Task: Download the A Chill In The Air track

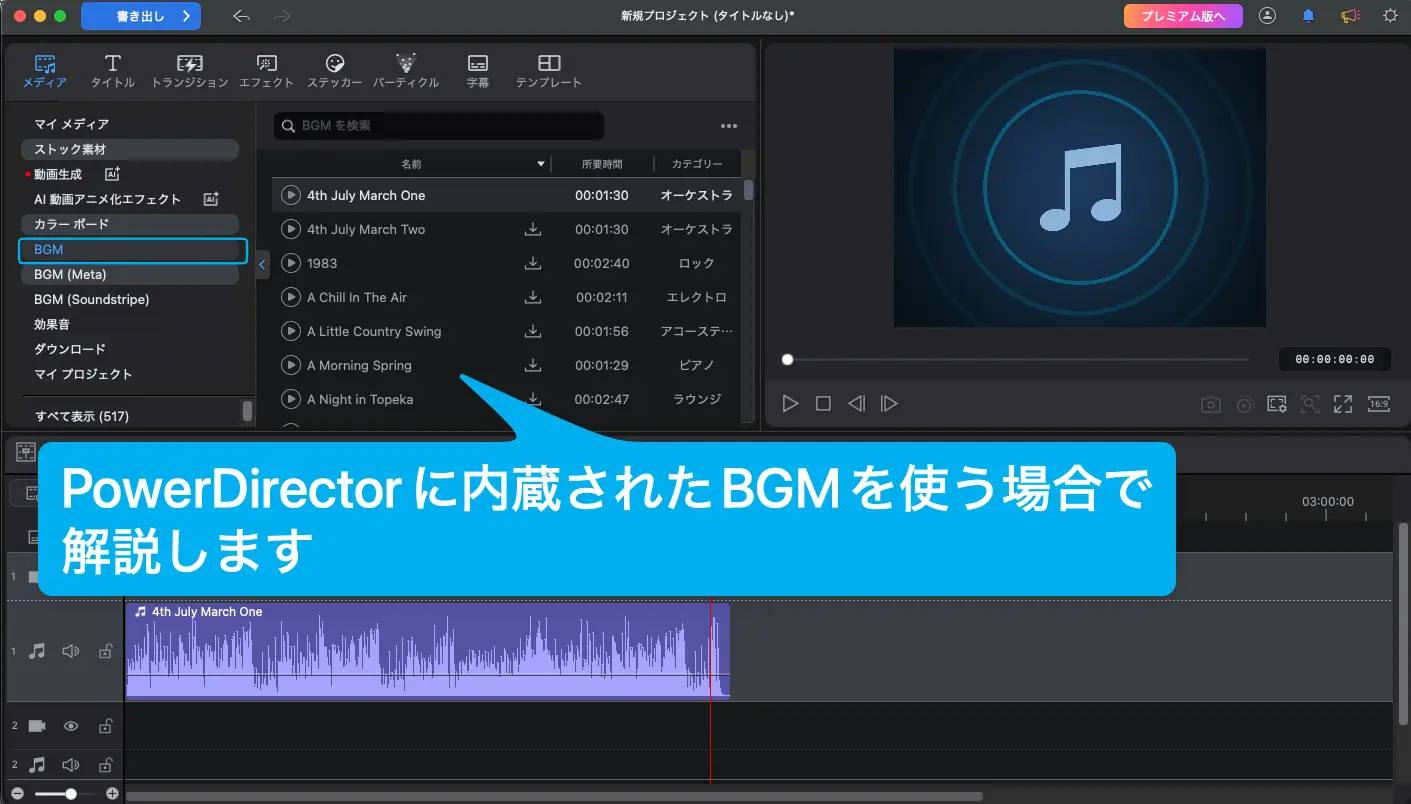Action: (533, 297)
